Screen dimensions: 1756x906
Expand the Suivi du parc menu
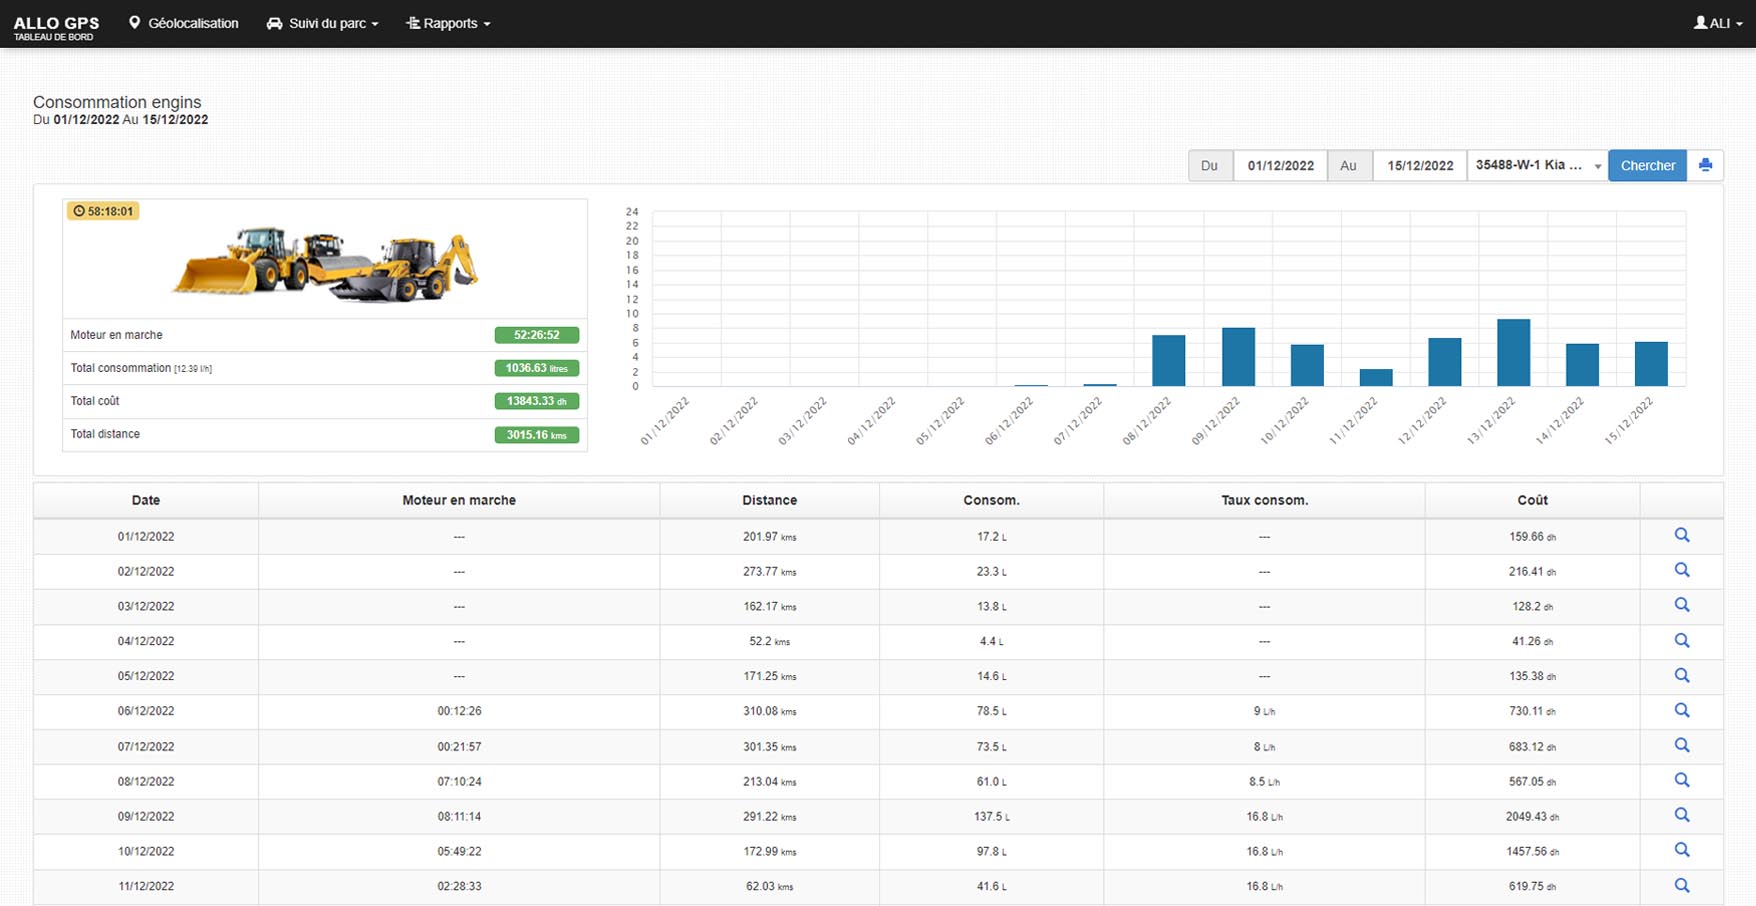tap(323, 23)
